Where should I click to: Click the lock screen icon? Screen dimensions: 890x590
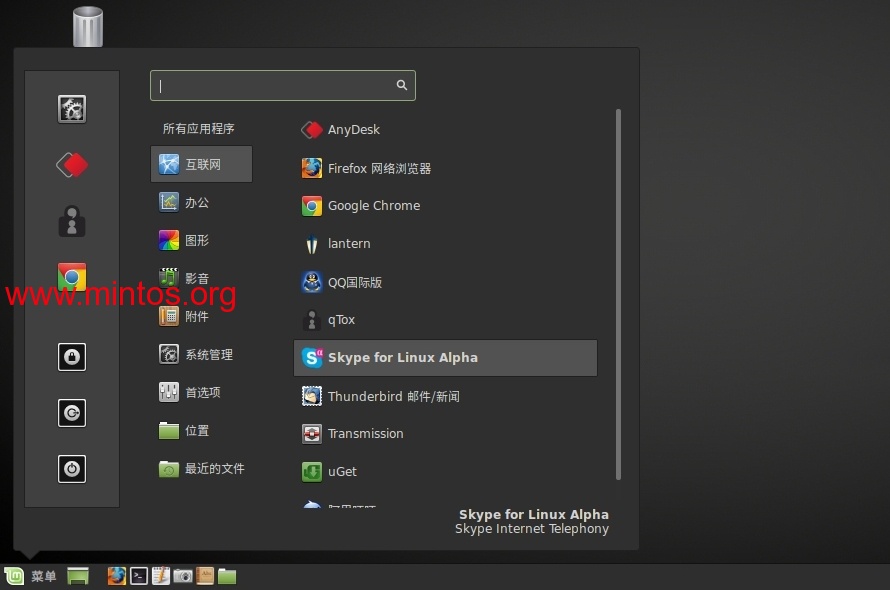(x=72, y=357)
